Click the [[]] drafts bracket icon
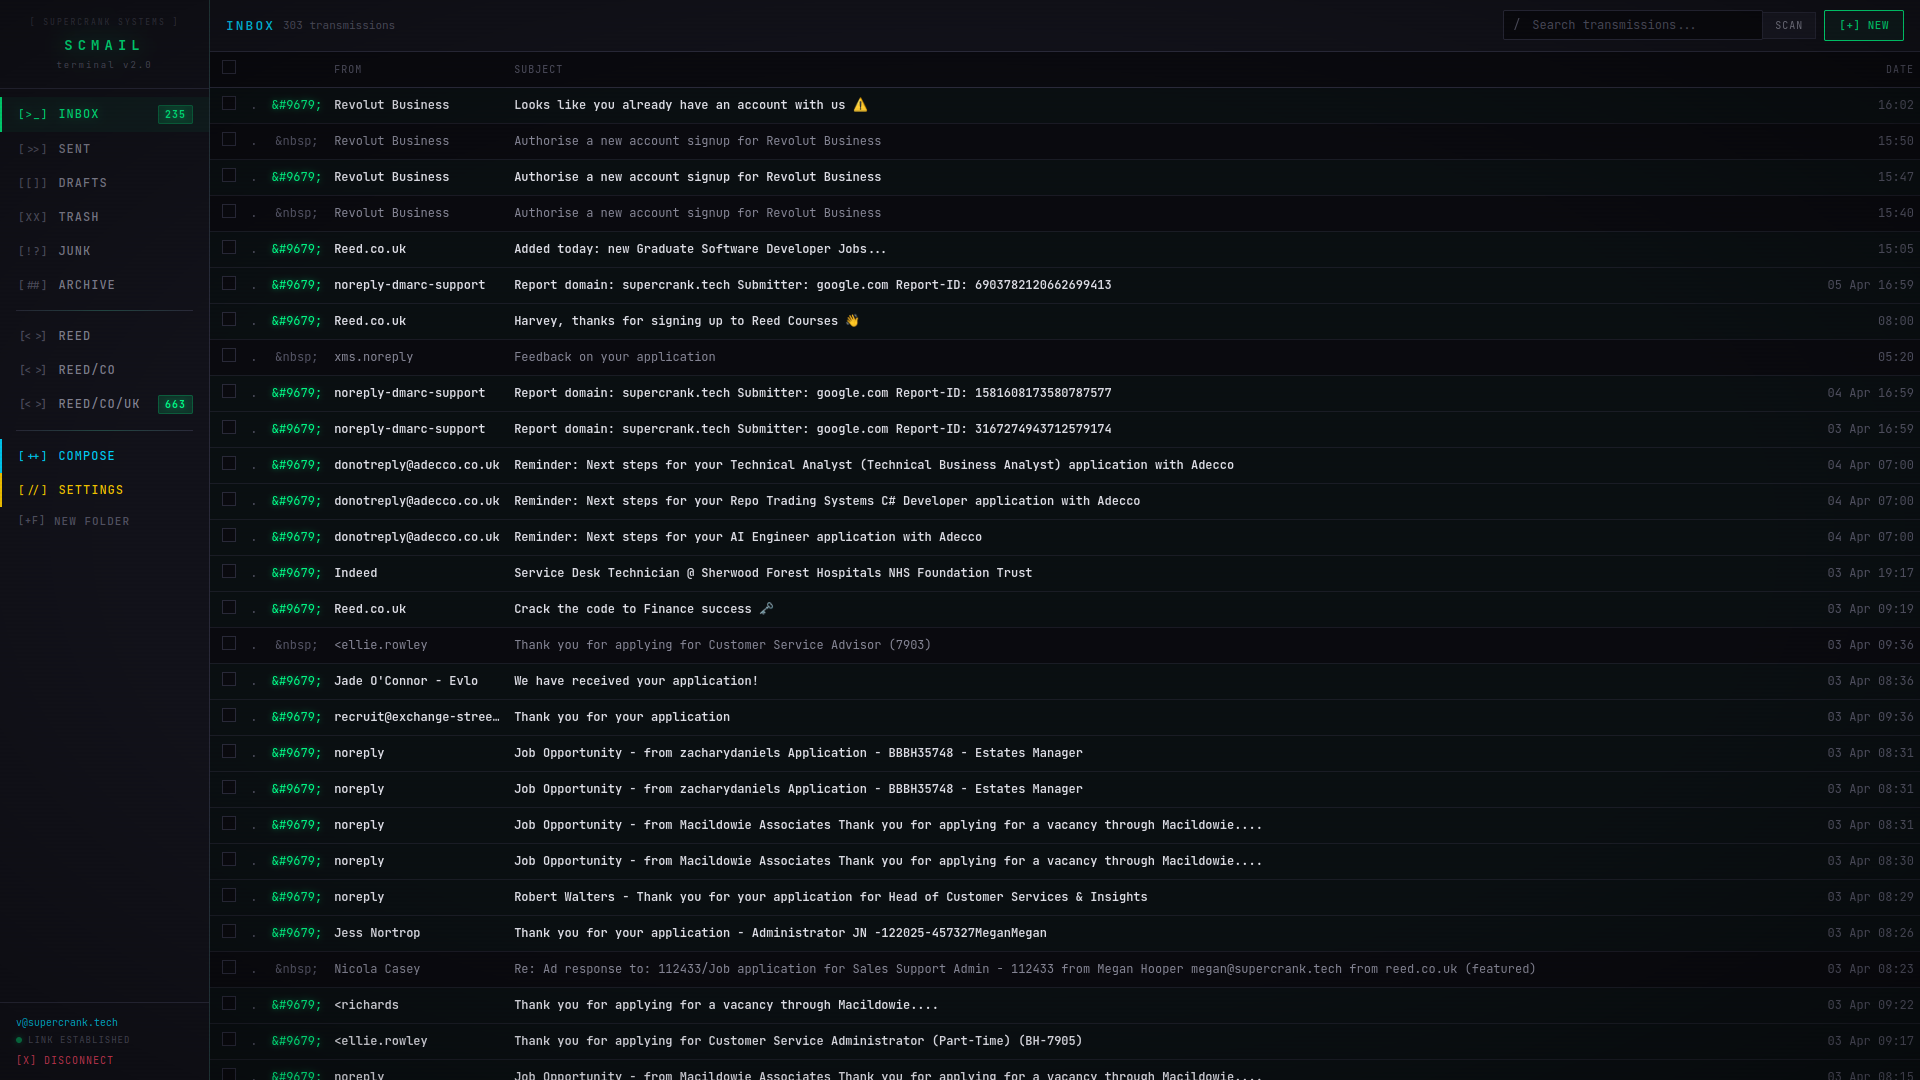This screenshot has width=1920, height=1080. 33,183
